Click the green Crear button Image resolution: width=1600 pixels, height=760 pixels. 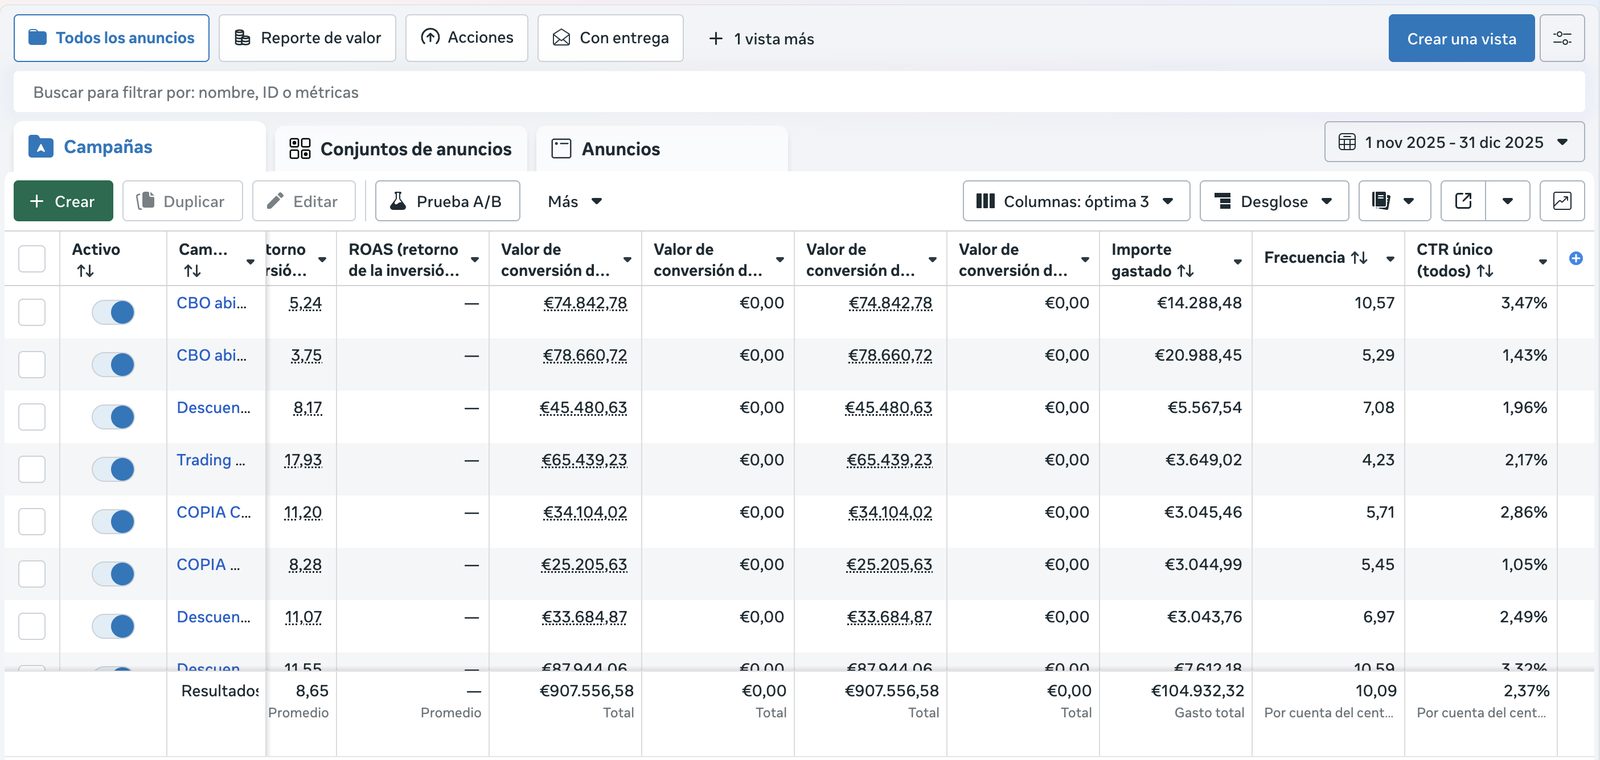63,201
